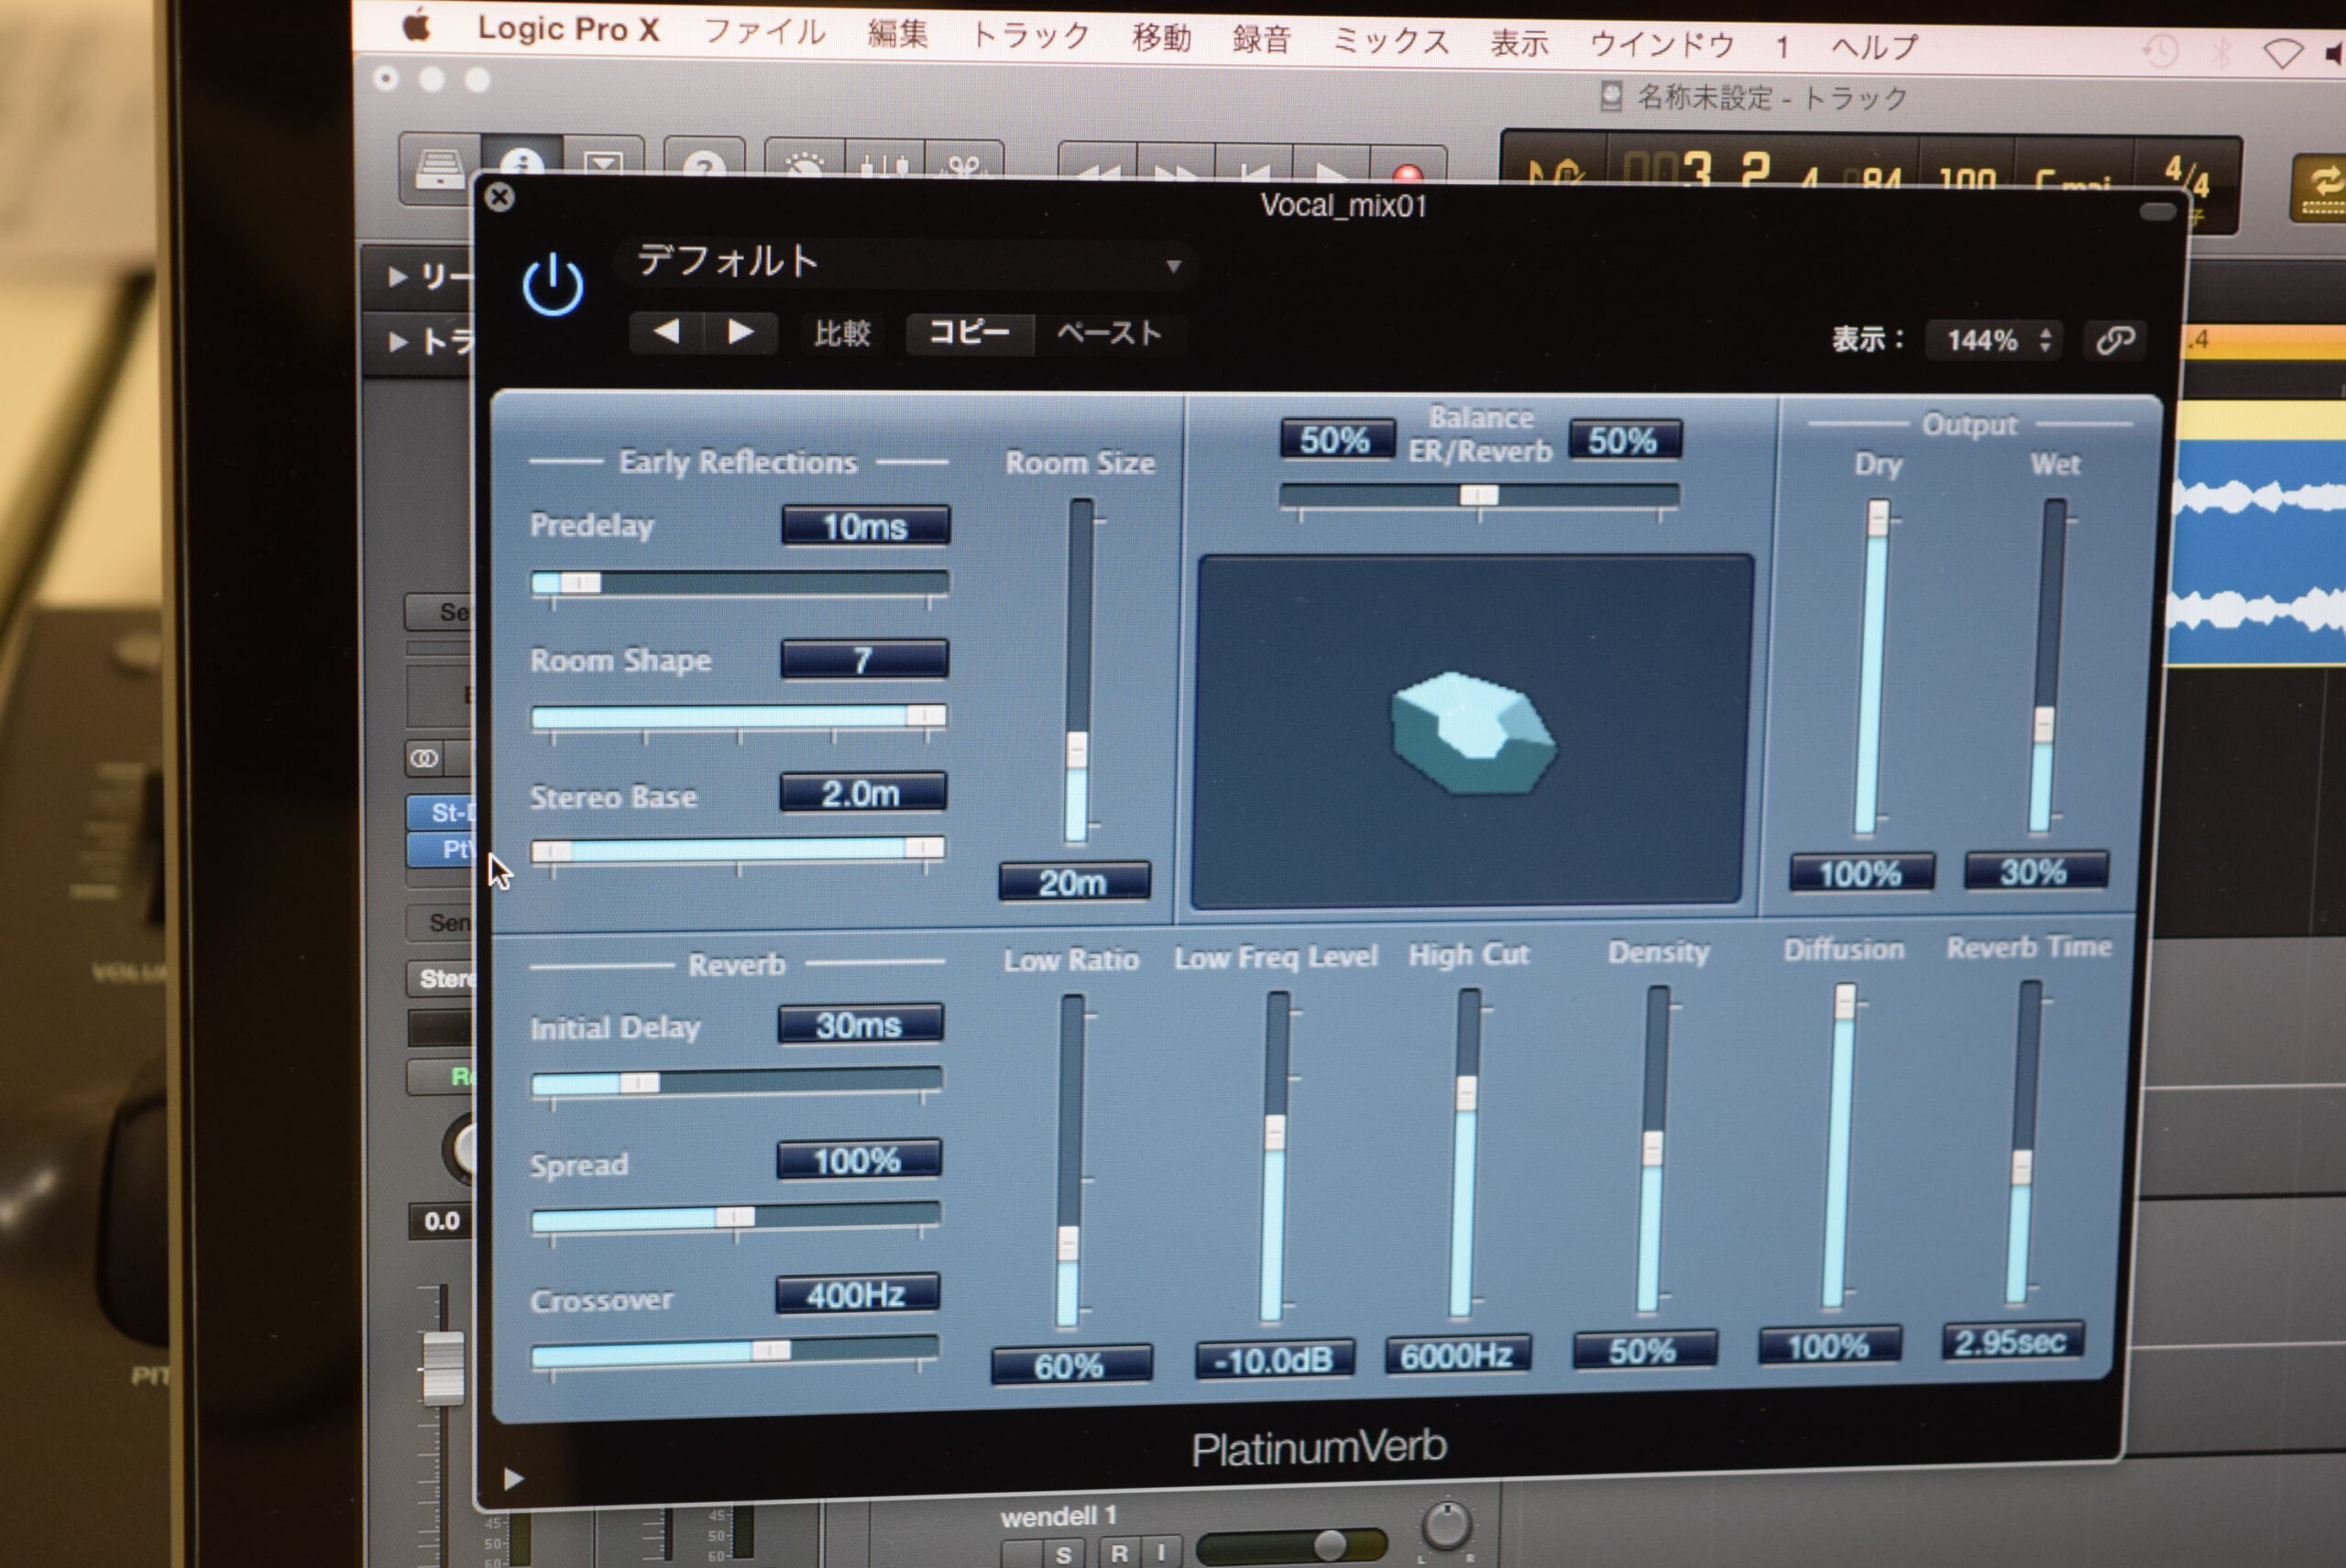The width and height of the screenshot is (2346, 1568).
Task: Click the Wi-Fi icon in menu bar
Action: tap(2283, 52)
